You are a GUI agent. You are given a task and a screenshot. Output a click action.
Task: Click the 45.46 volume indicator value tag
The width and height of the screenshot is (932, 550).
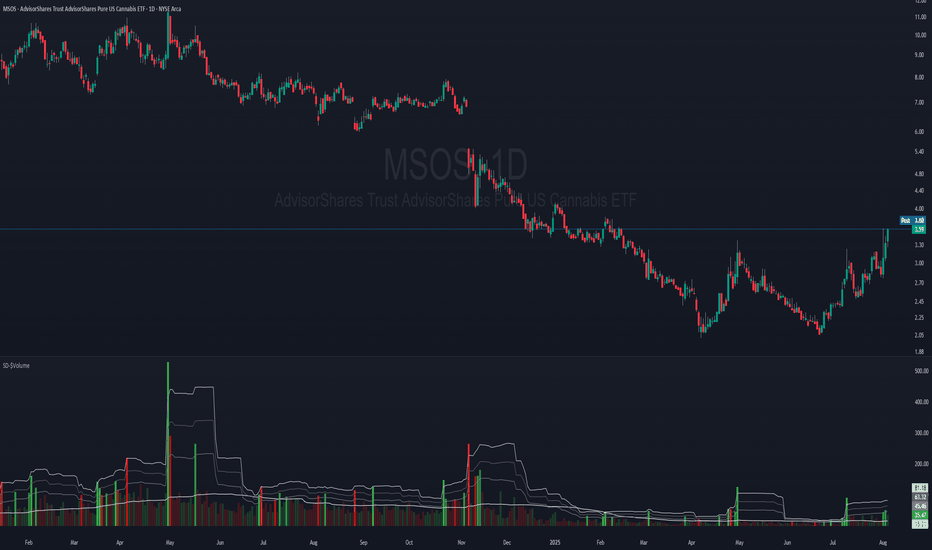[x=920, y=507]
